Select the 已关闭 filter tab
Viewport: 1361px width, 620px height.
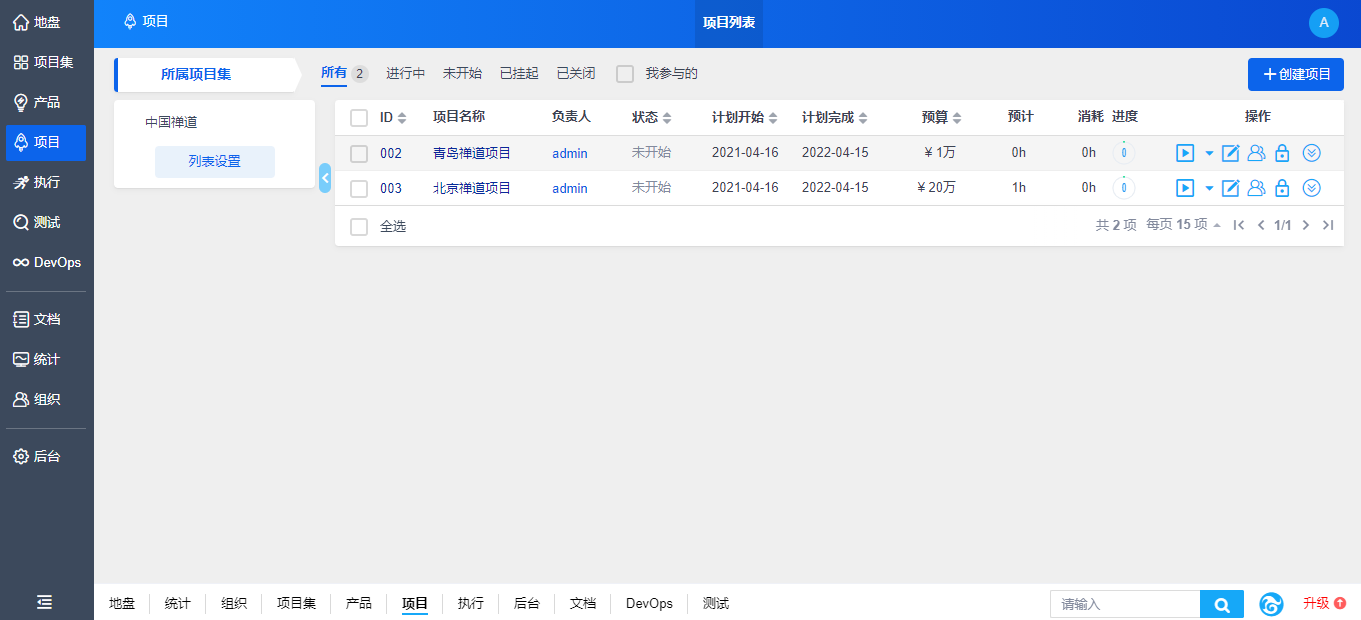coord(576,74)
